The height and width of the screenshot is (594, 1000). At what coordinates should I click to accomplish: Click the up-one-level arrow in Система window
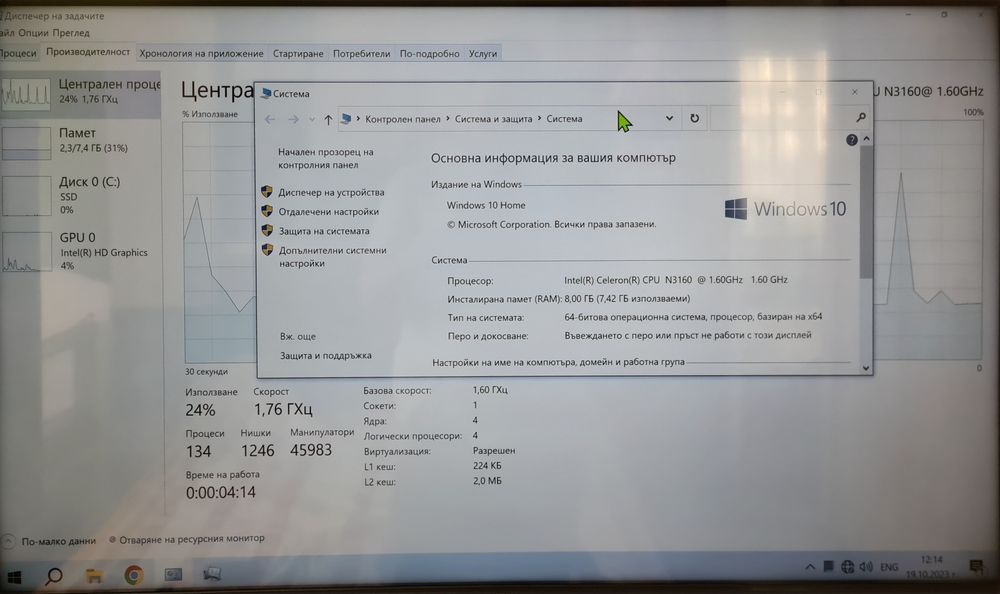328,119
